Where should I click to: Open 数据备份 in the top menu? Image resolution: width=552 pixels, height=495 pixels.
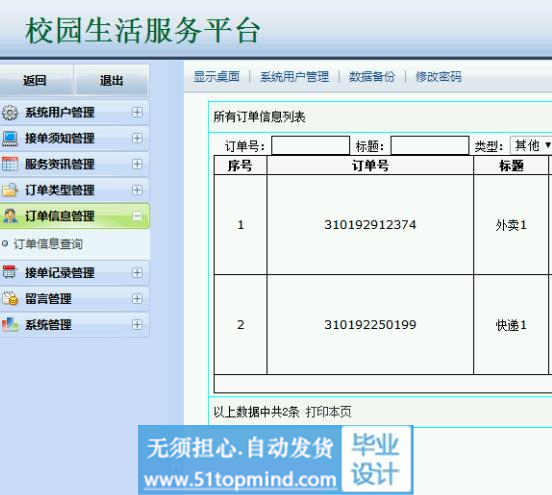[372, 76]
